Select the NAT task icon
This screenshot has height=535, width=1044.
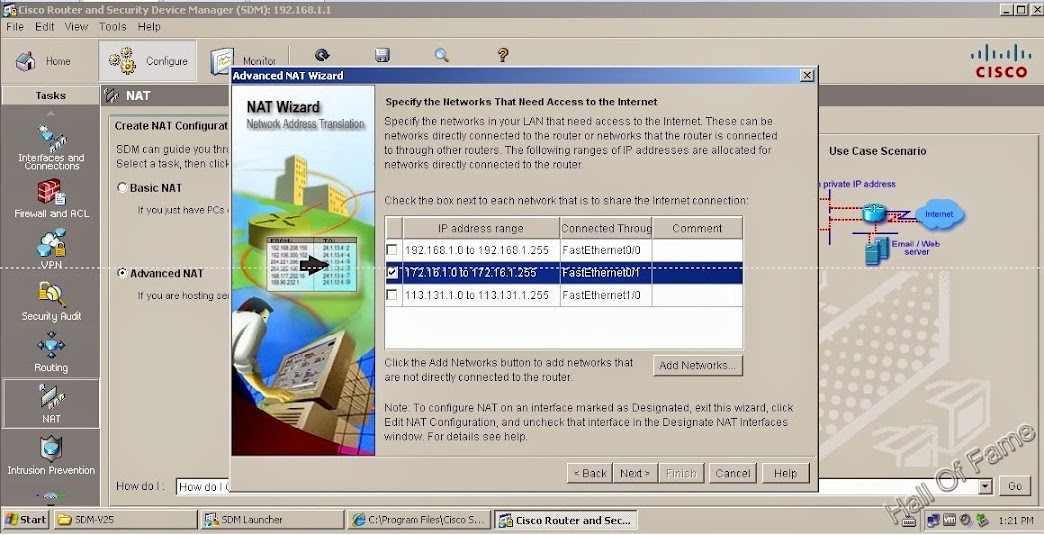(x=51, y=403)
